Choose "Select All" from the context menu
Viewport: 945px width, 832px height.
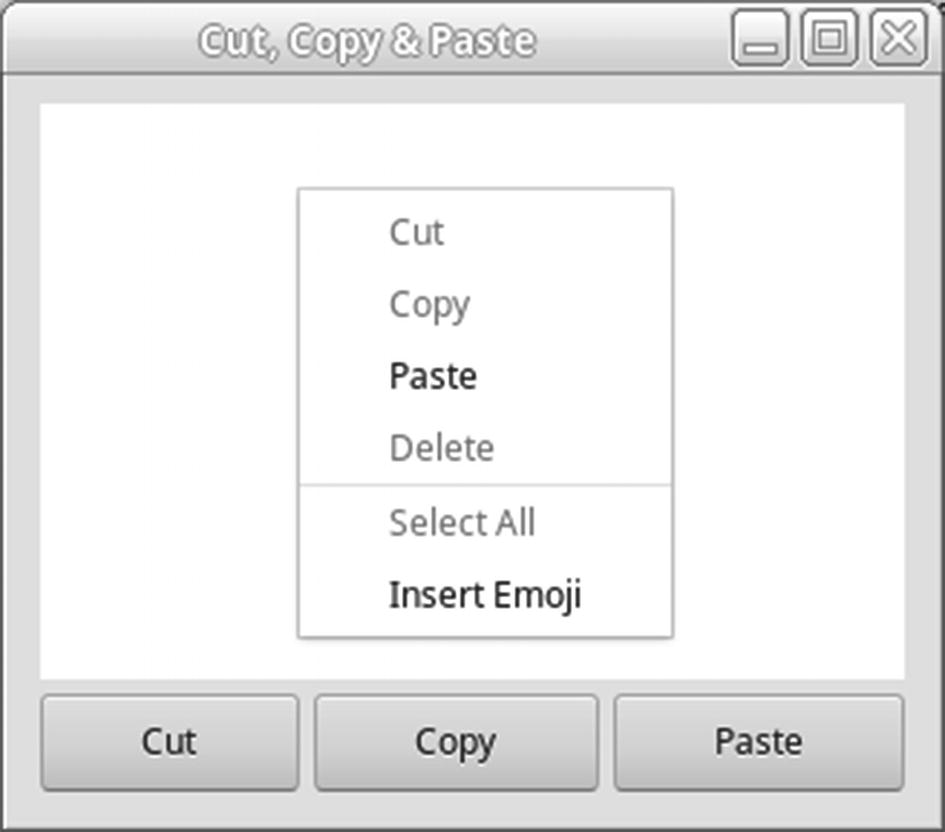pos(462,521)
